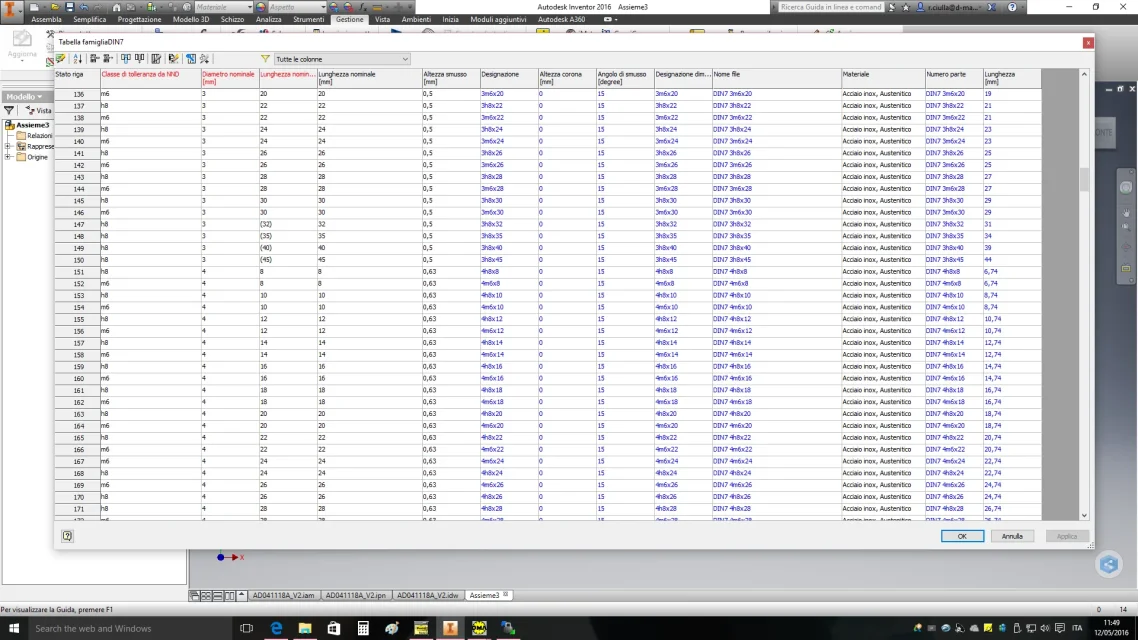
Task: Click the last settings icon in family table toolbar
Action: point(205,59)
